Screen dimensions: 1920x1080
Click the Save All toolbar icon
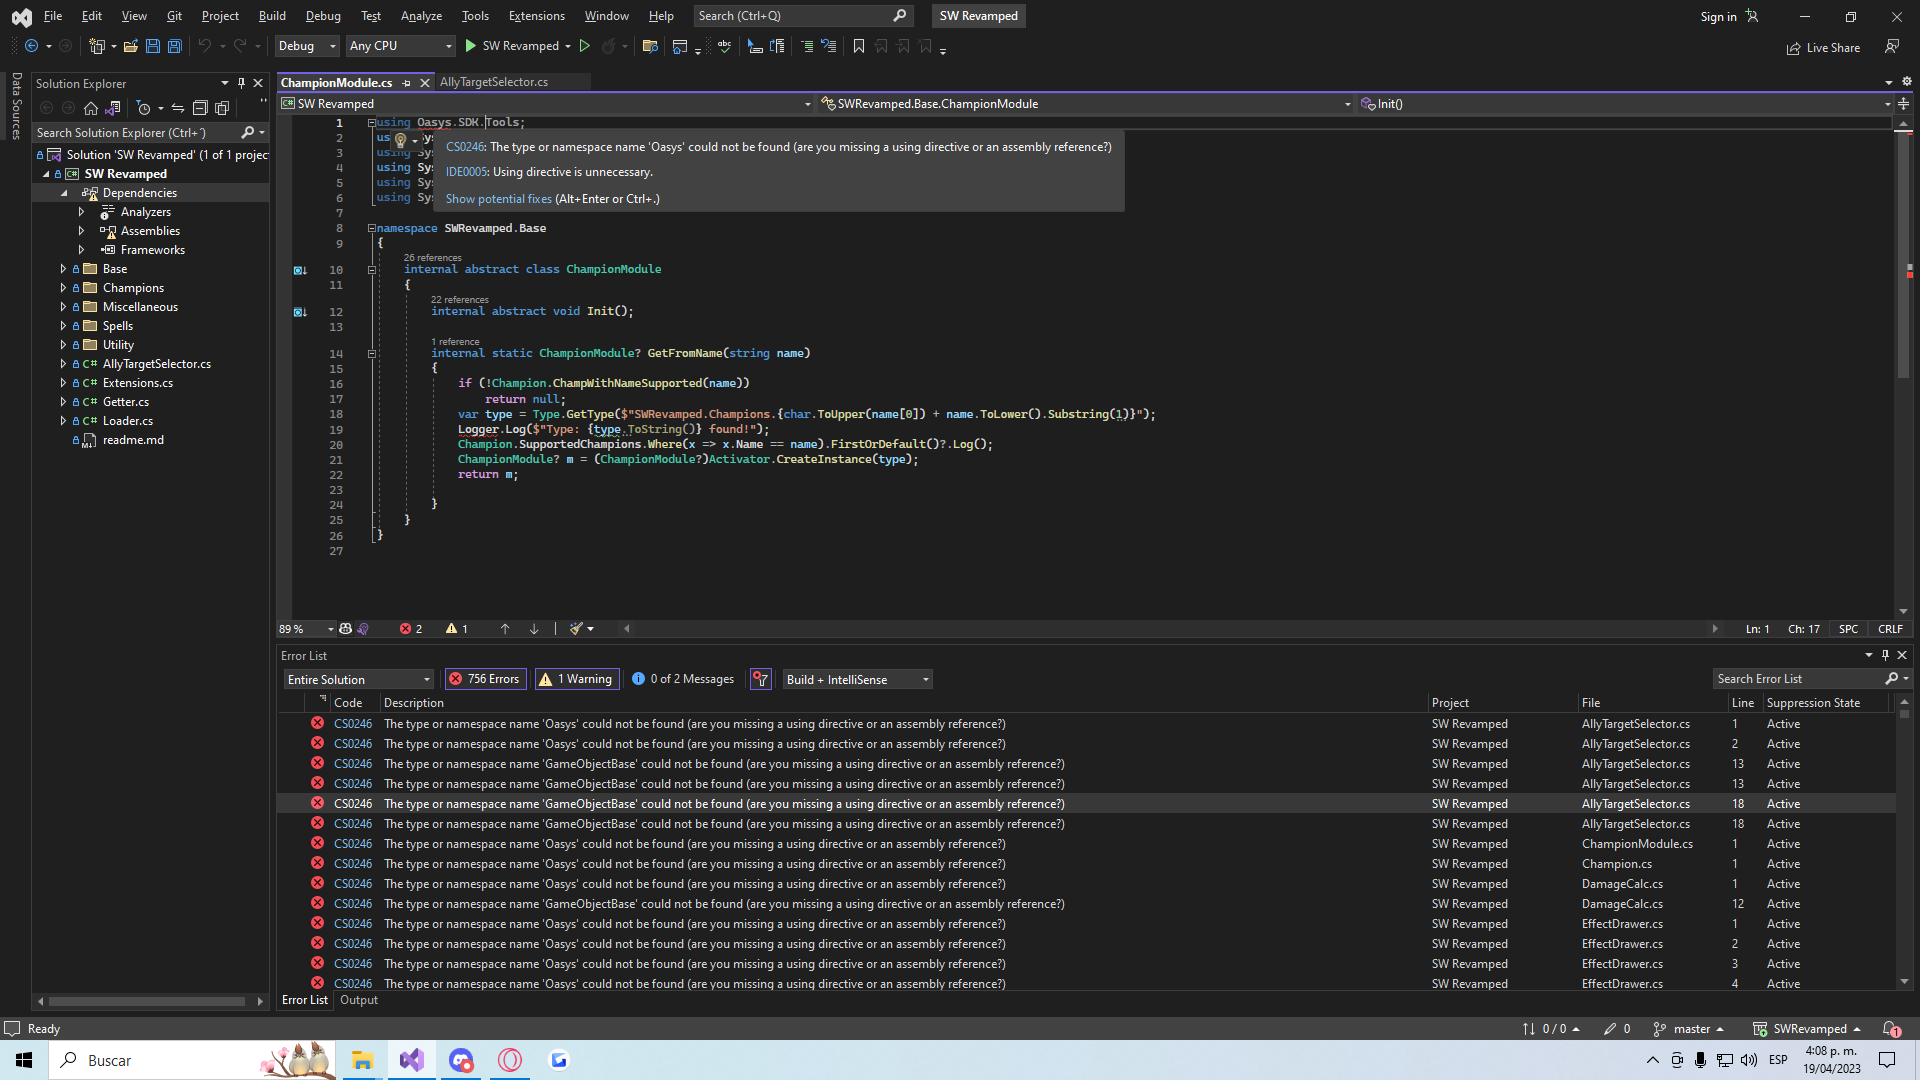click(174, 46)
